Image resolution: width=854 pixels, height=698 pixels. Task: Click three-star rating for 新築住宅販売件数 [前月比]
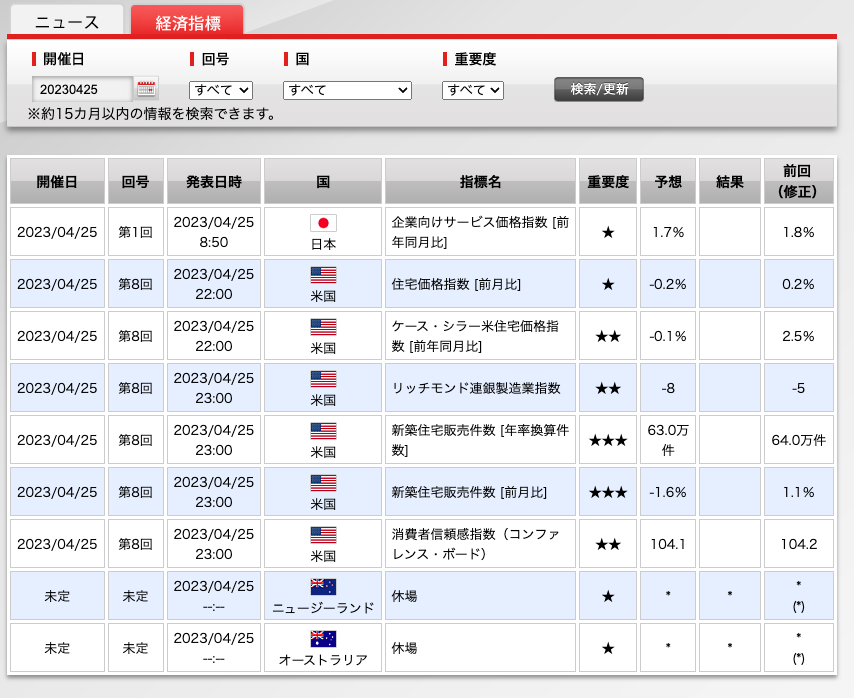[608, 493]
